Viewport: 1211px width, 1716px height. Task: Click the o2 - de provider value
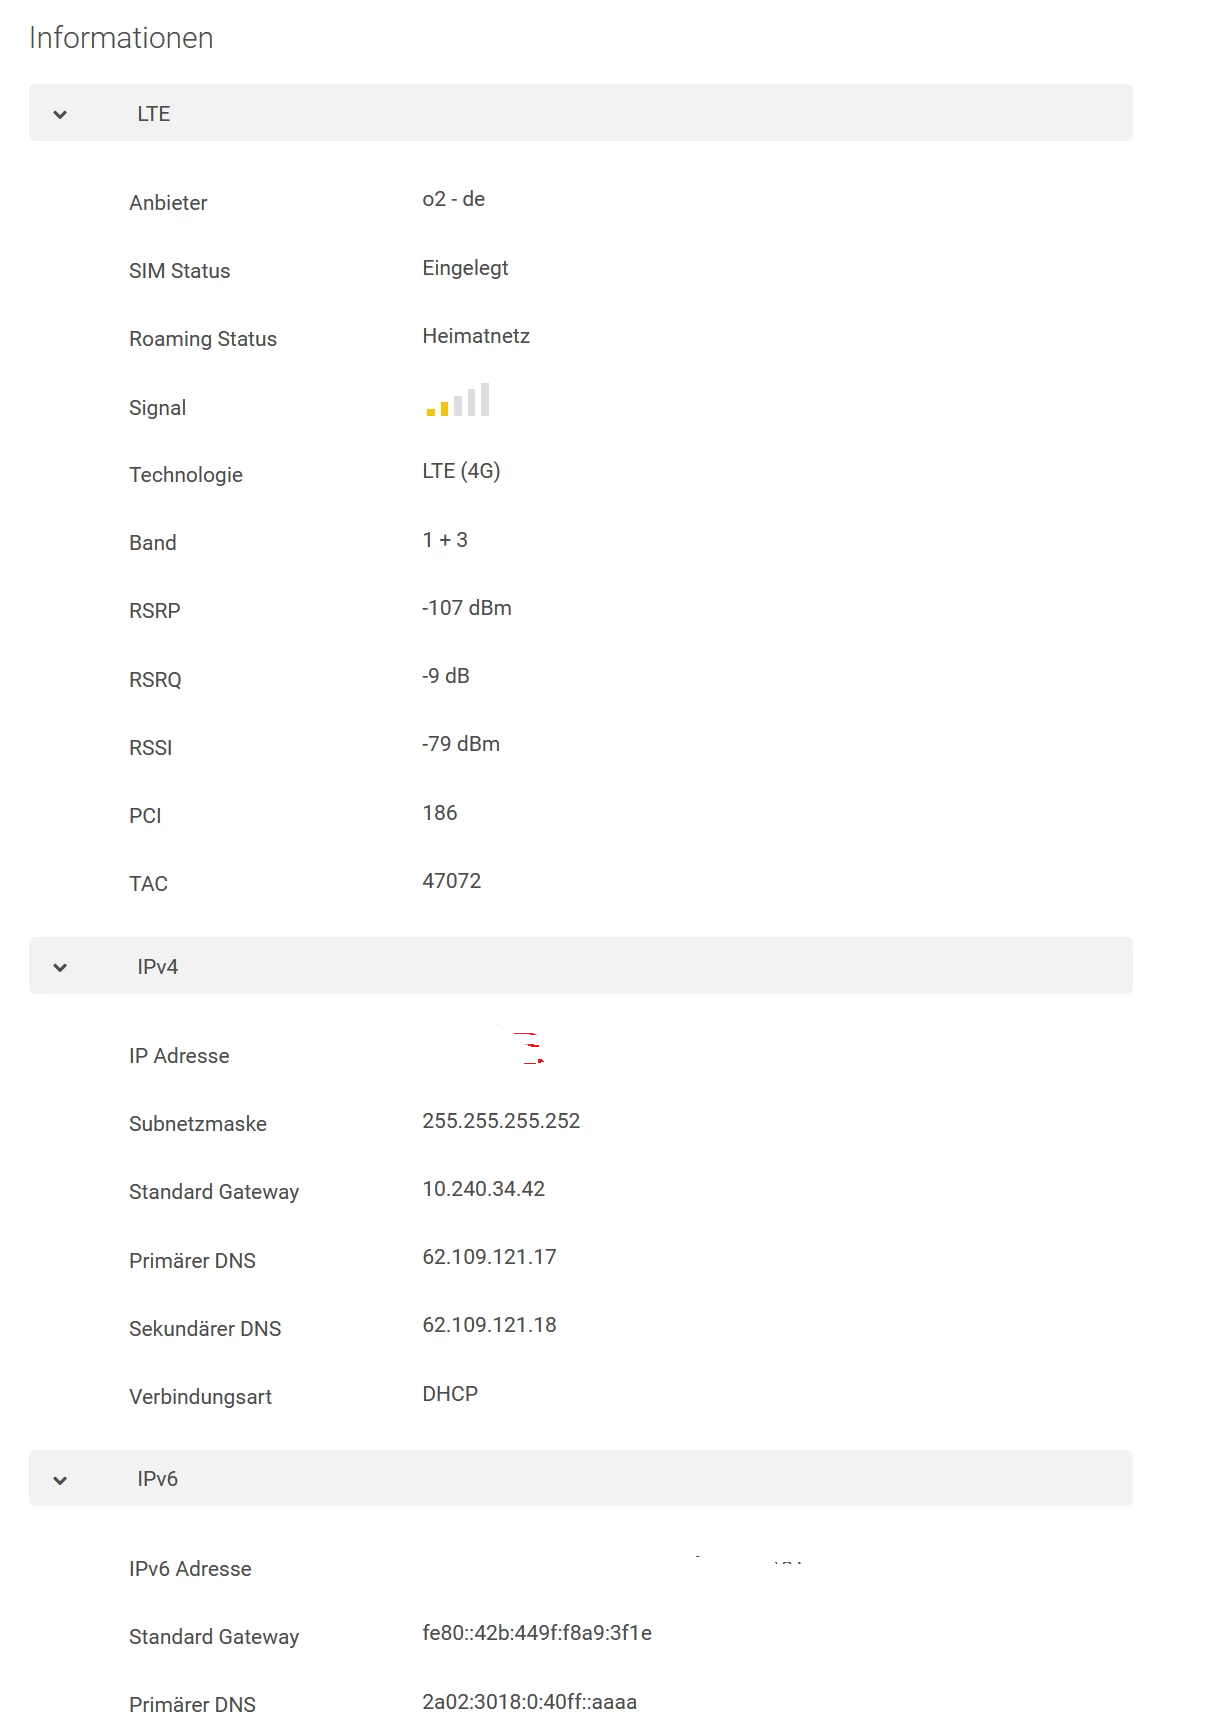[453, 199]
